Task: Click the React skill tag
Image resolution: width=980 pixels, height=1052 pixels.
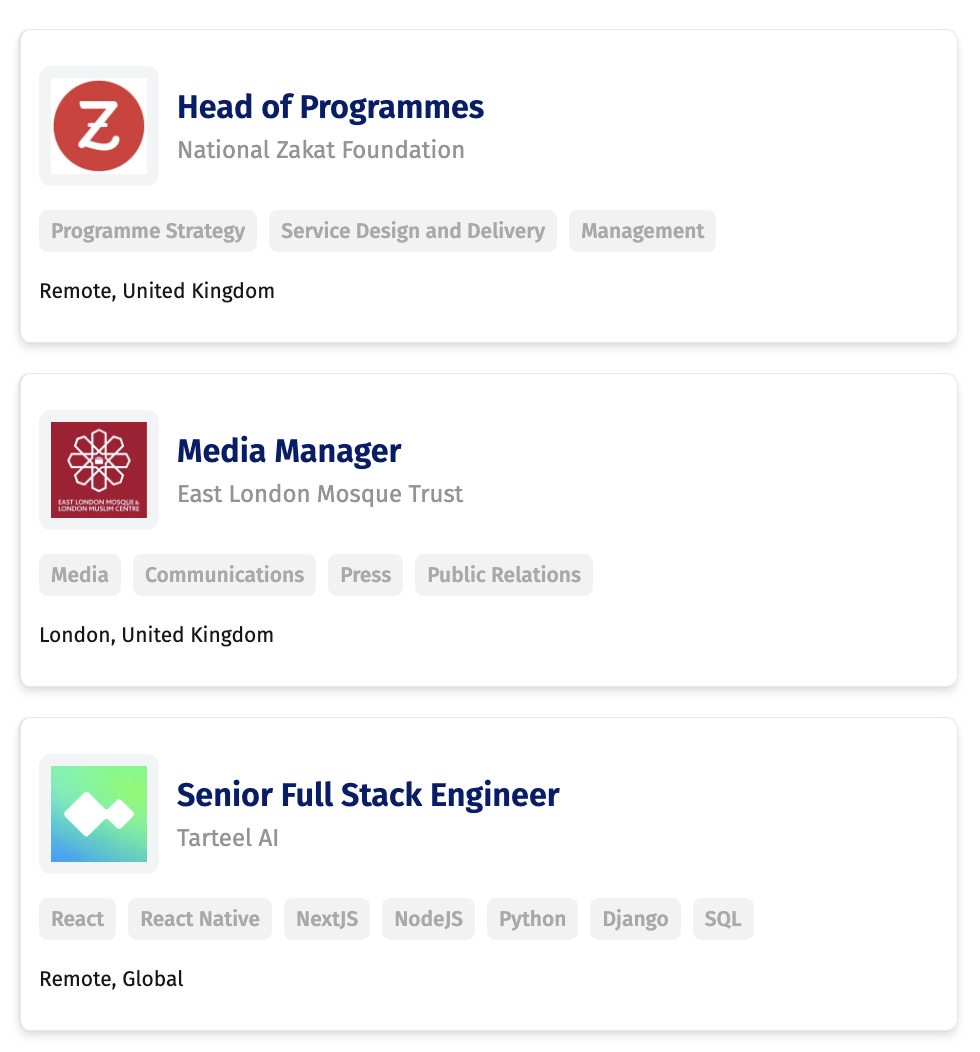Action: click(77, 919)
